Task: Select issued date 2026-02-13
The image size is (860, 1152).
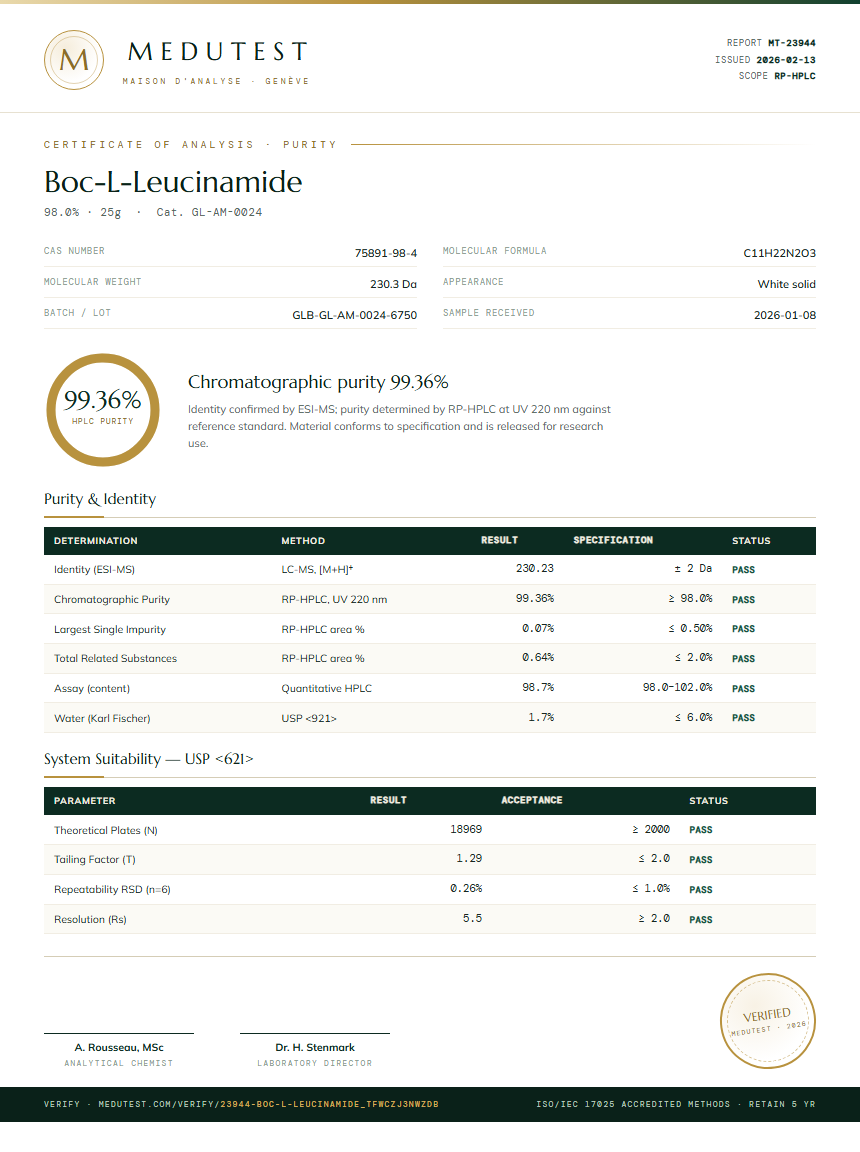Action: 786,60
